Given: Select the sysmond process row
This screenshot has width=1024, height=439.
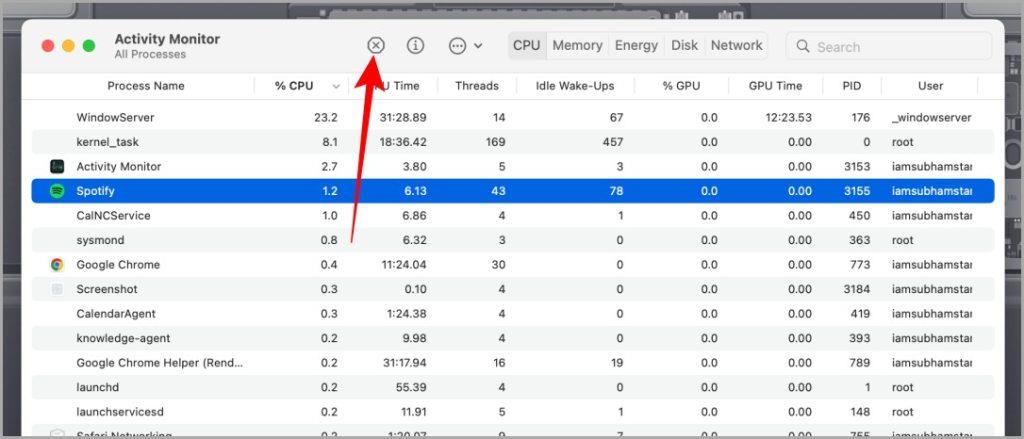Looking at the screenshot, I should click(x=513, y=240).
